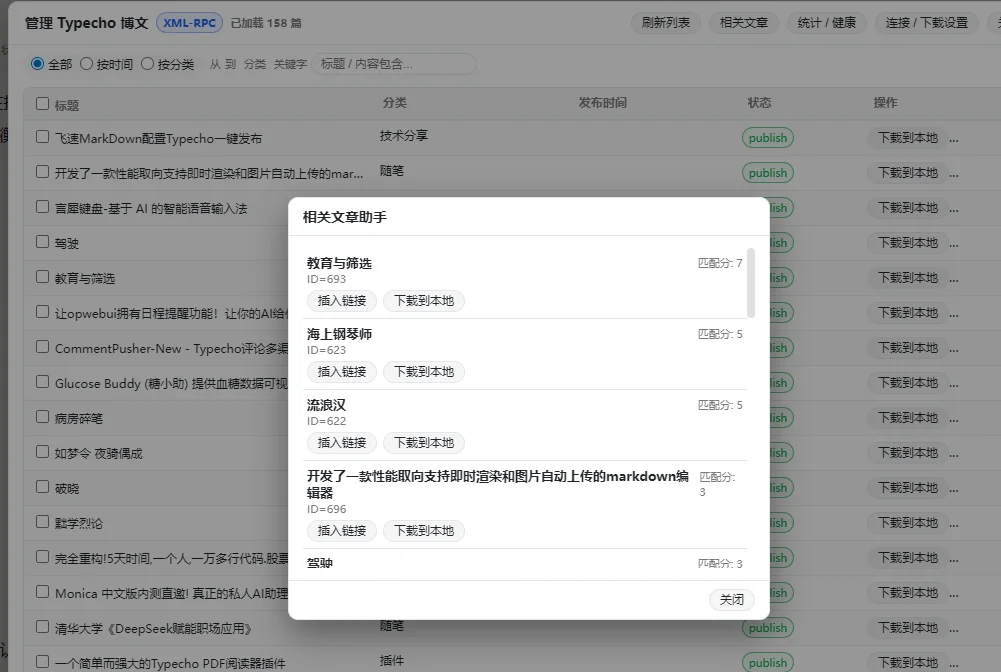Click the XML-RPC badge in header
Image resolution: width=1001 pixels, height=672 pixels.
(x=189, y=22)
